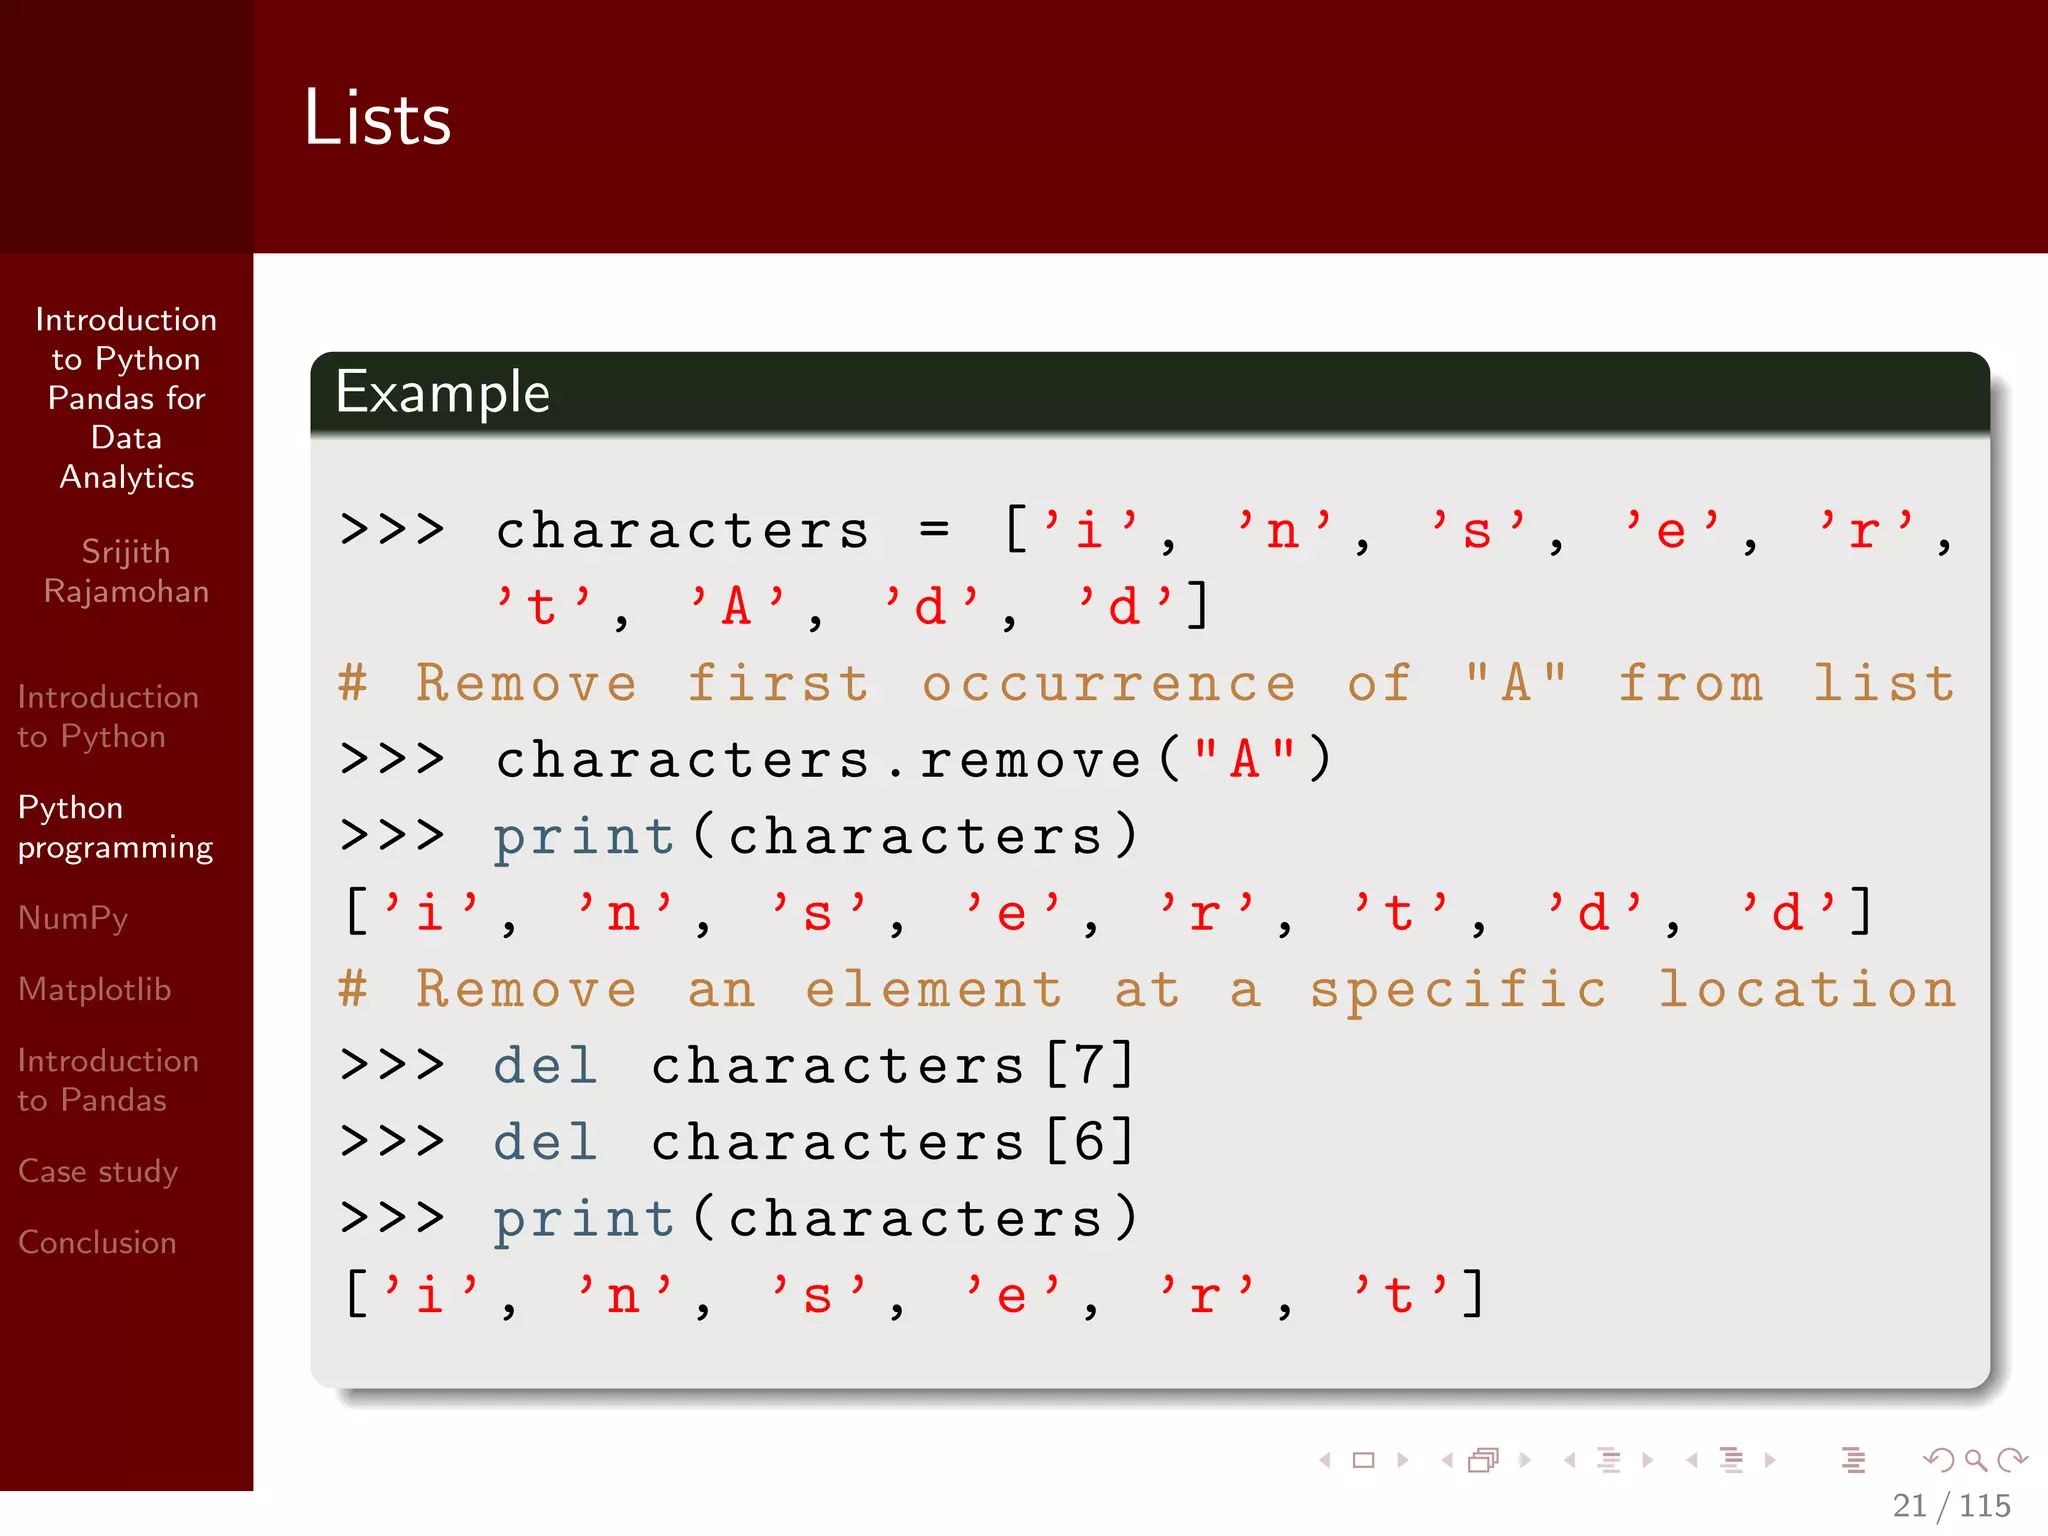Go to previous section arrow
This screenshot has width=2048, height=1536.
point(1692,1460)
